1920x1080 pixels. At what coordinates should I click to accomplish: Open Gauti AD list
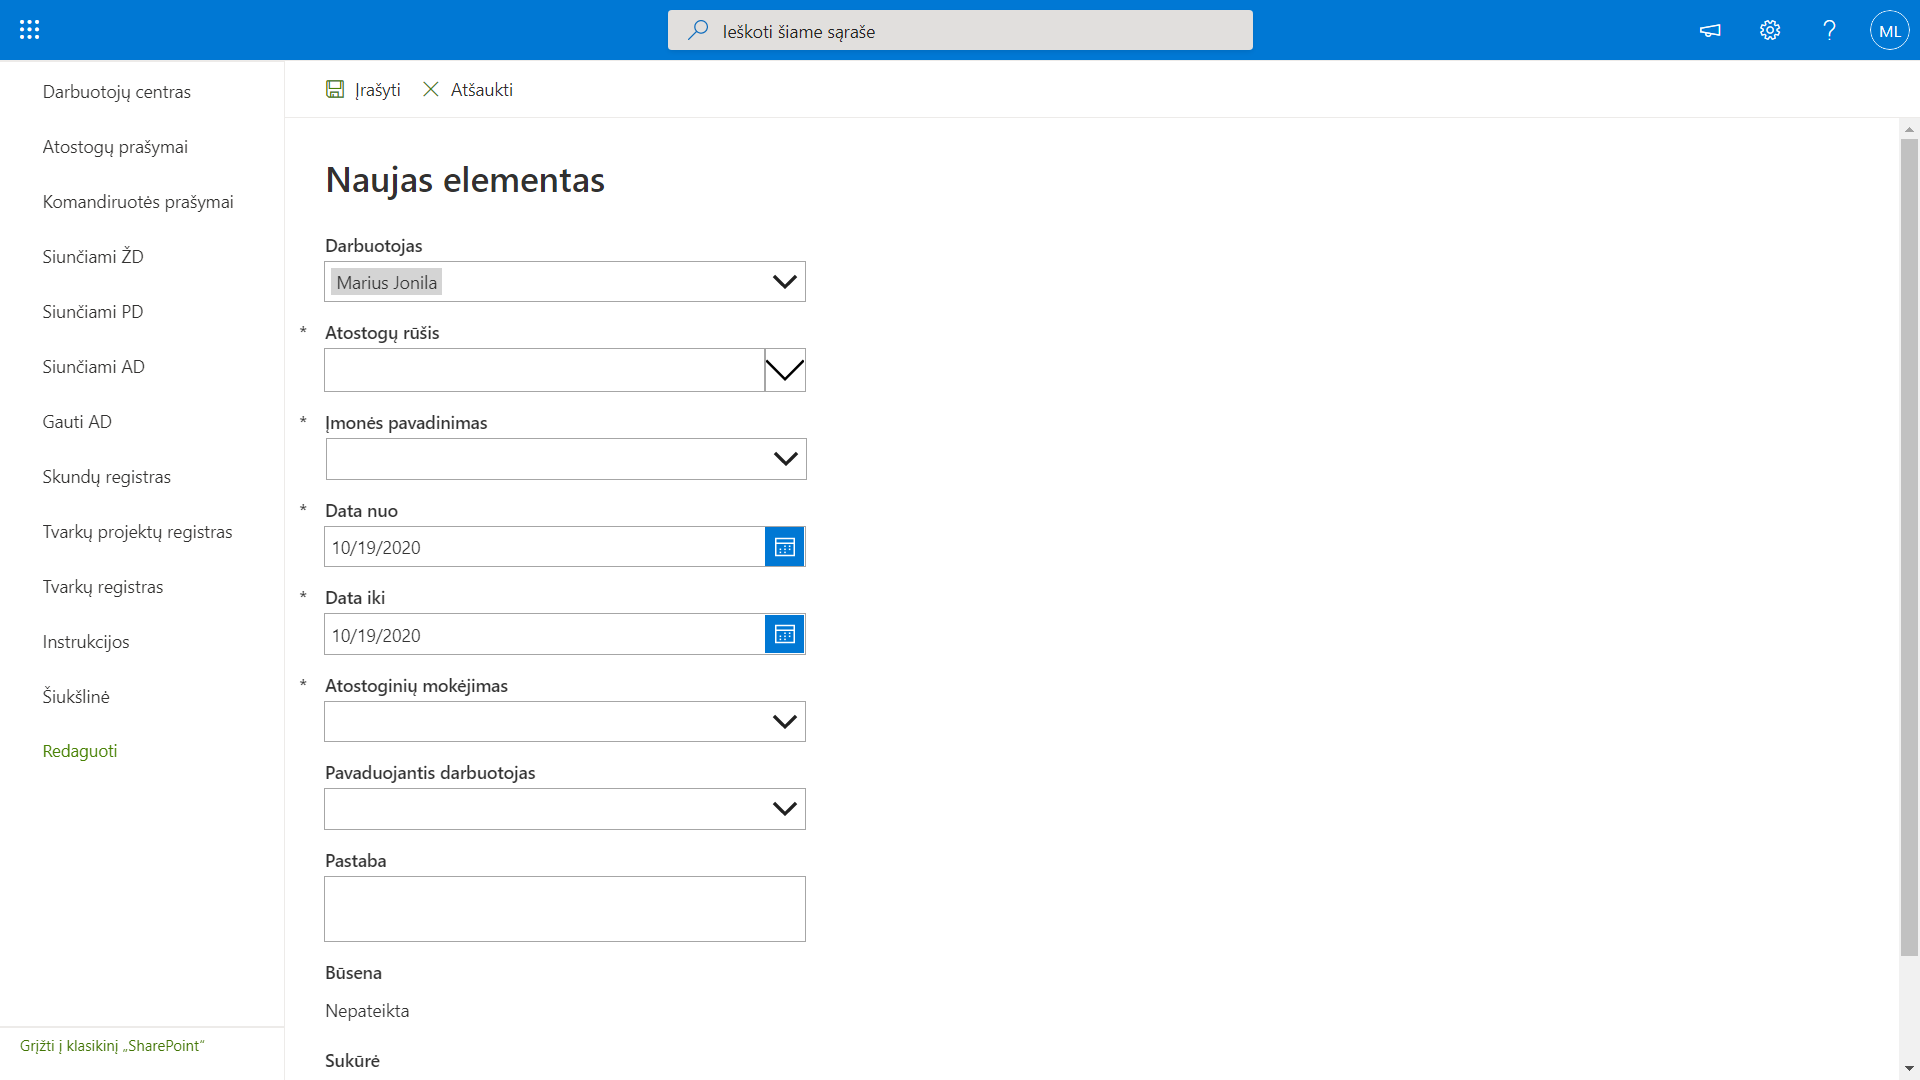[x=77, y=421]
